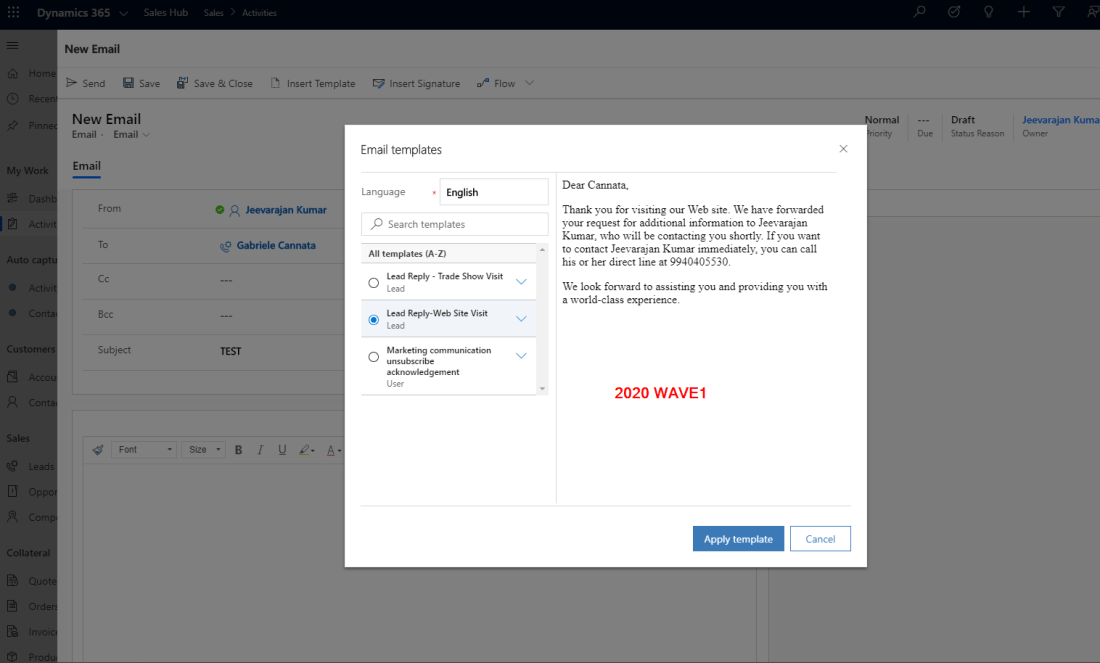Click the Apply template button
Viewport: 1100px width, 663px height.
[x=738, y=539]
